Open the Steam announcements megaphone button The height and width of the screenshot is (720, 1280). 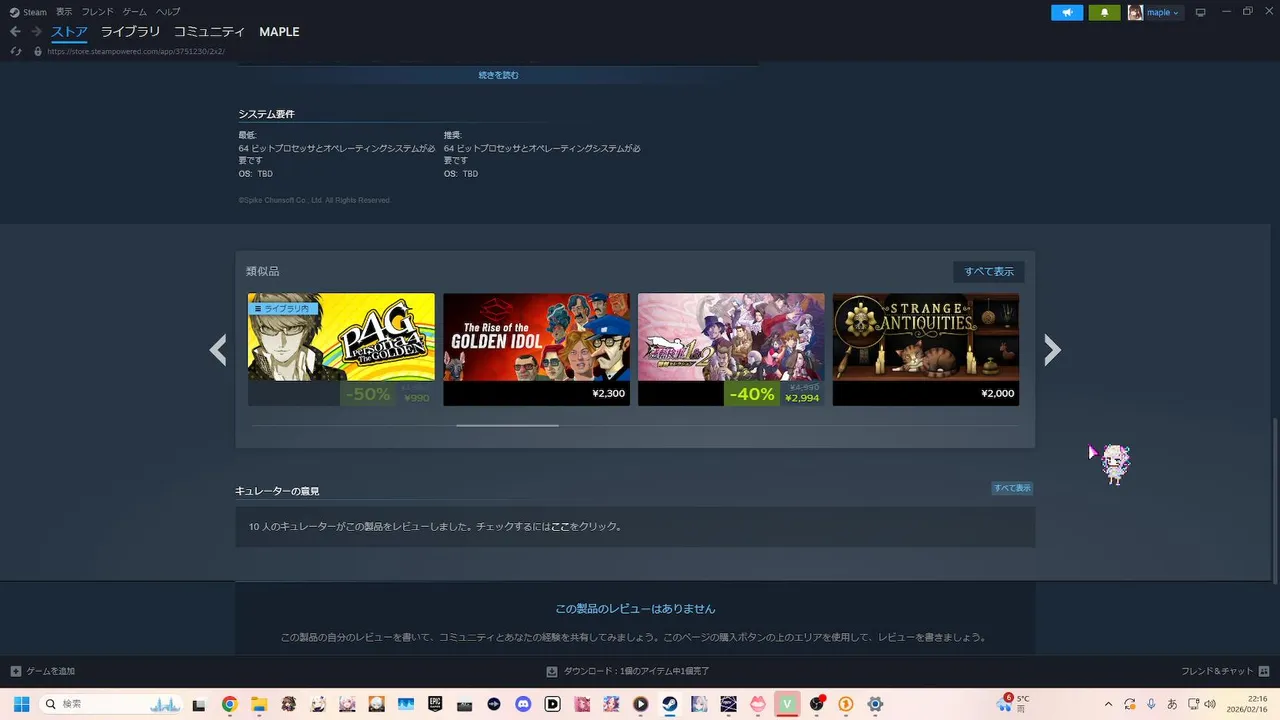pos(1067,12)
